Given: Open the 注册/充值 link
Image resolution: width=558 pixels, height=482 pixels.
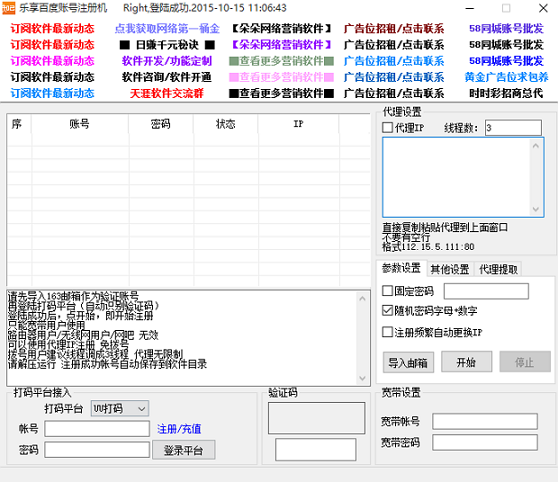Looking at the screenshot, I should (179, 429).
